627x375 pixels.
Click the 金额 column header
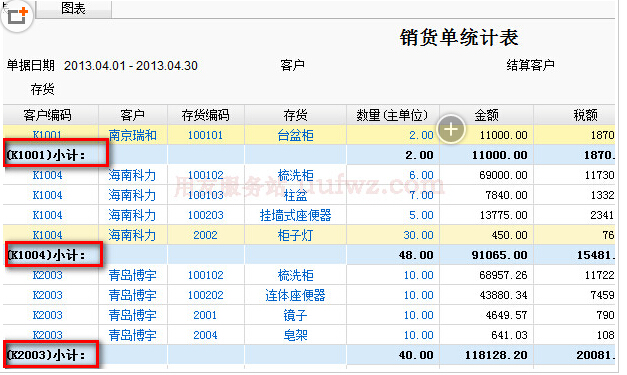pyautogui.click(x=486, y=115)
